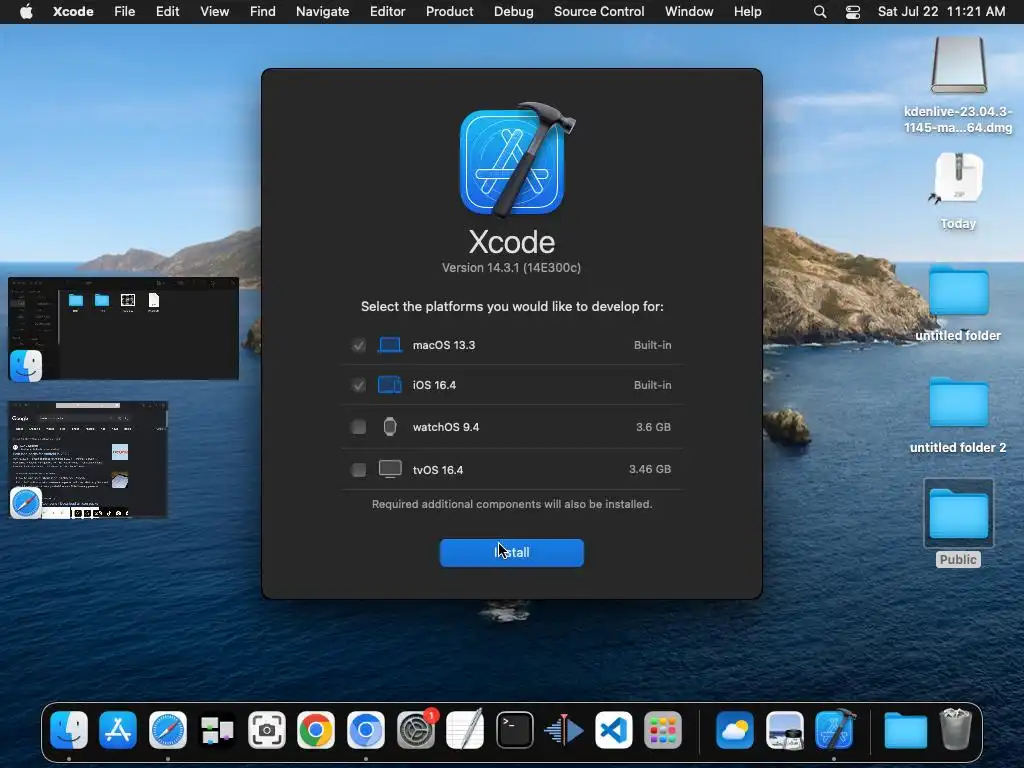Open TextEdit from the Dock
The image size is (1024, 768).
point(465,729)
